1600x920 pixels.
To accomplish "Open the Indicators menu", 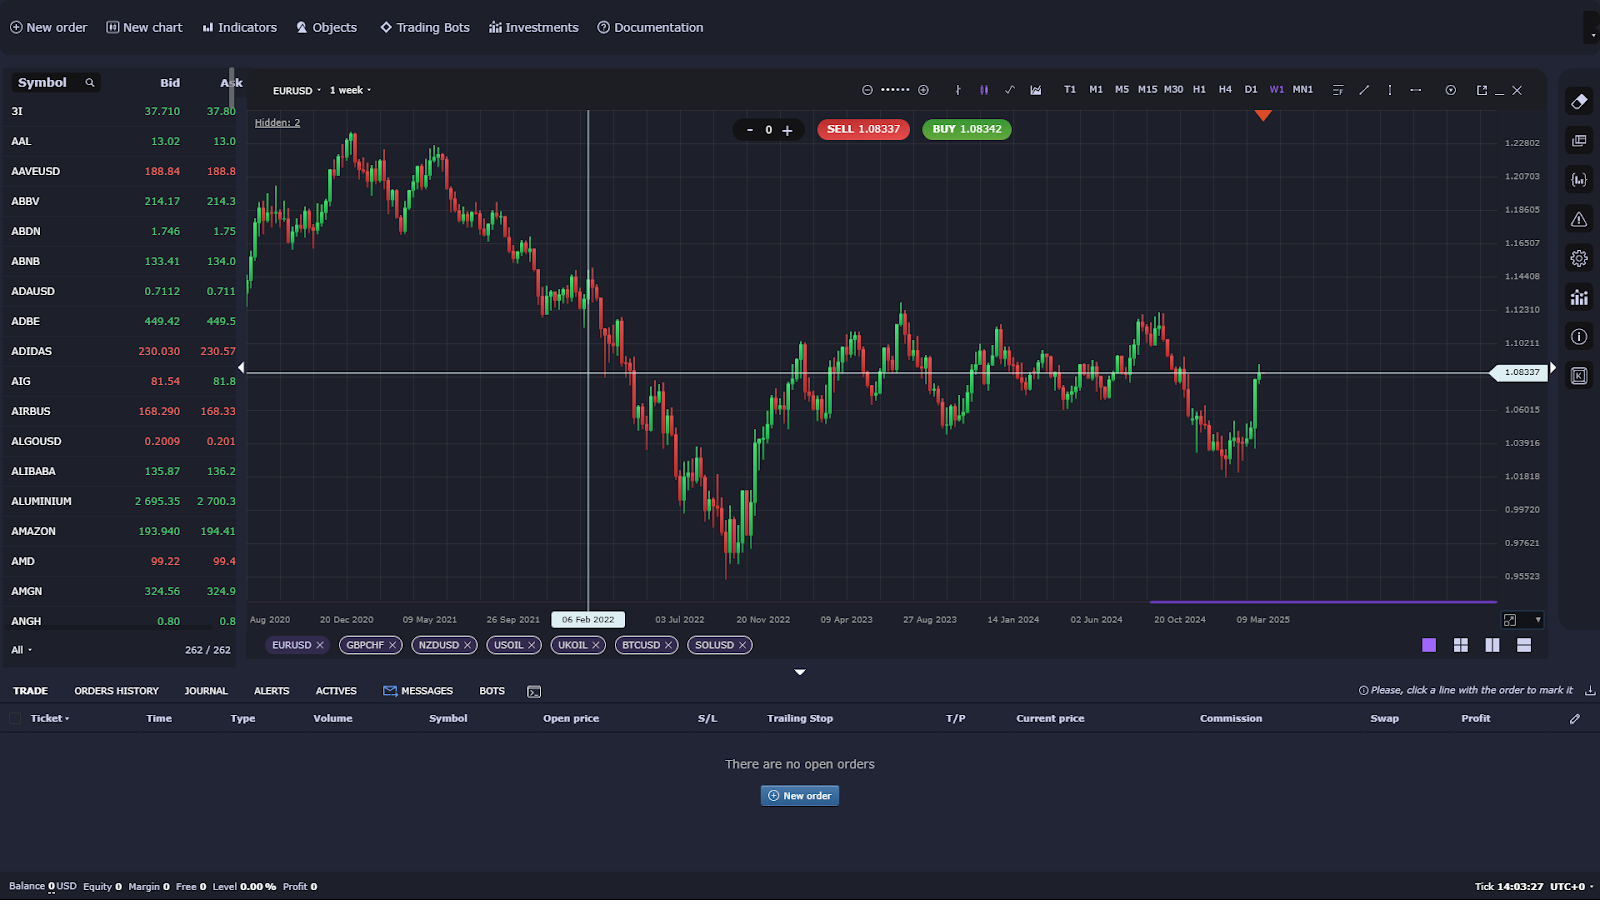I will point(240,28).
